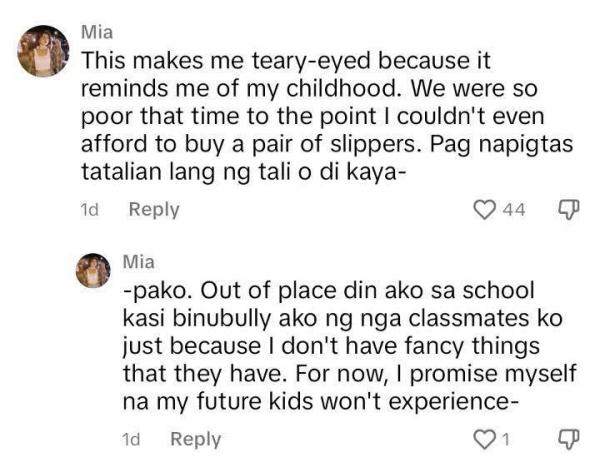Open Mia's profile picture beside the first comment
The height and width of the screenshot is (462, 600).
pos(42,50)
